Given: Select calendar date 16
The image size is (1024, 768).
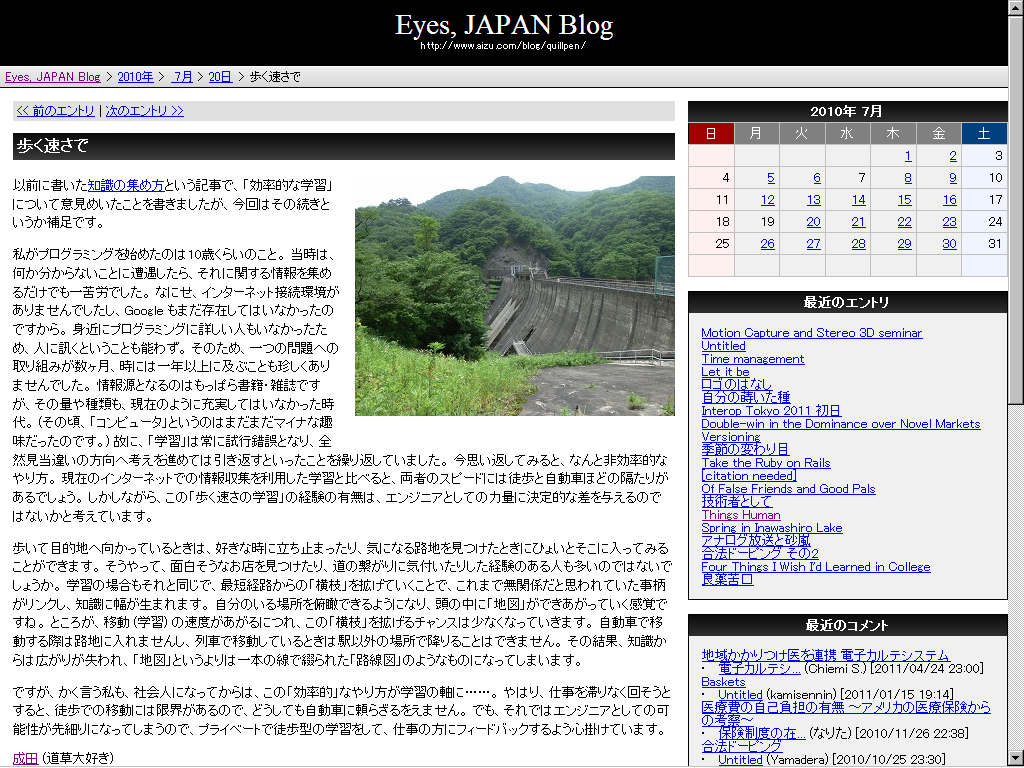Looking at the screenshot, I should (950, 200).
